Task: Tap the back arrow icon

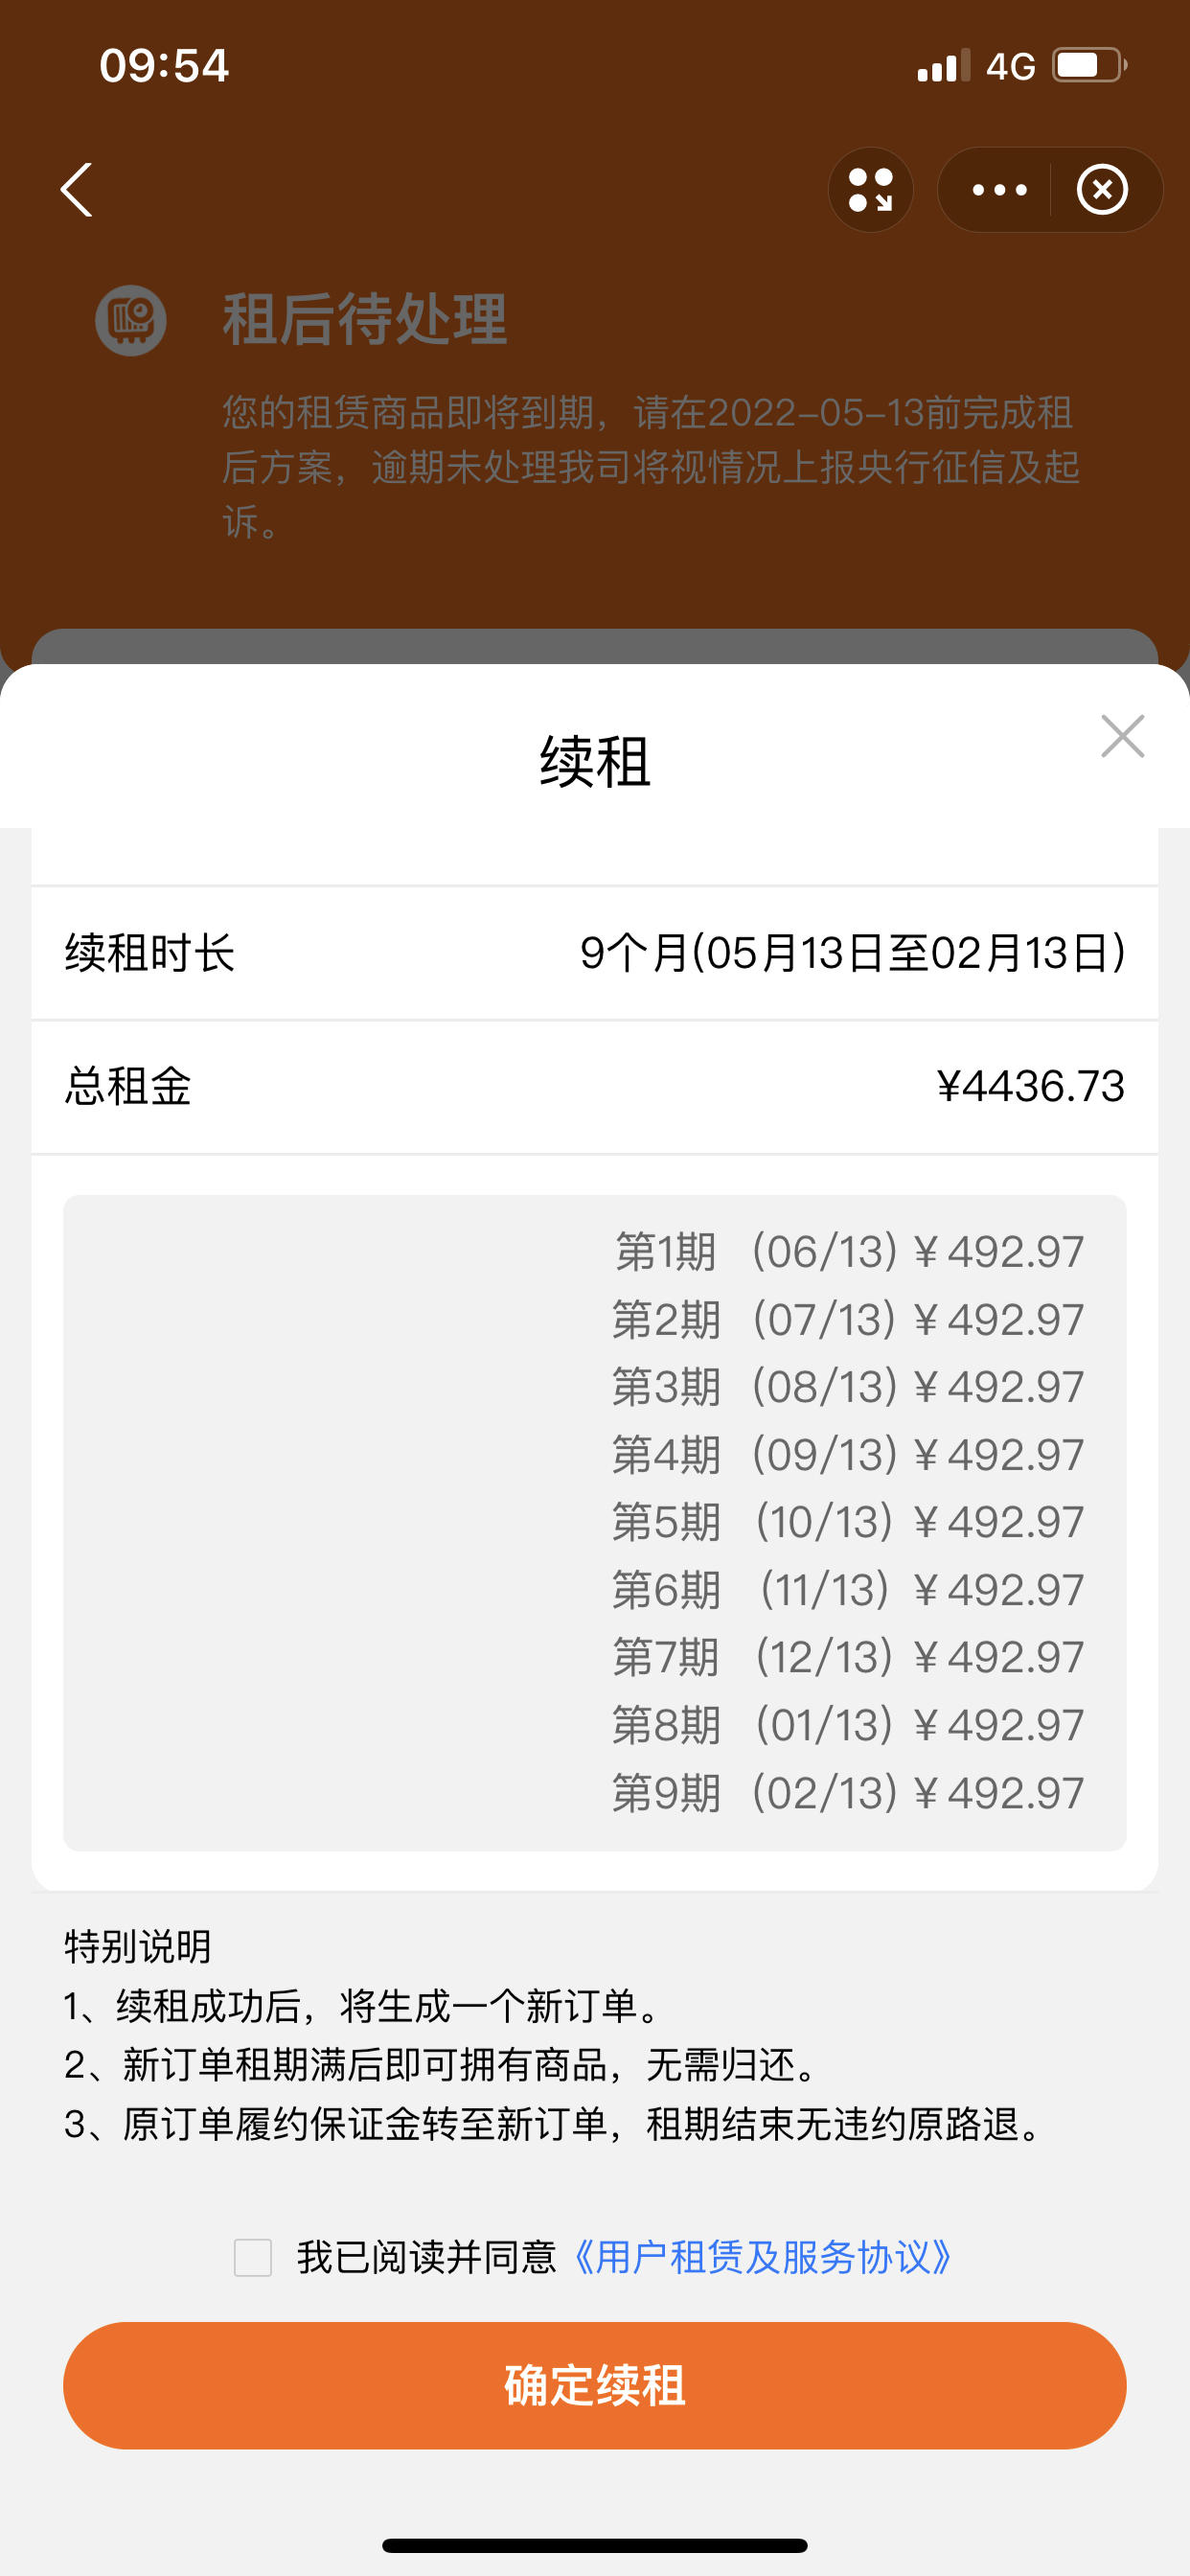Action: pyautogui.click(x=77, y=190)
